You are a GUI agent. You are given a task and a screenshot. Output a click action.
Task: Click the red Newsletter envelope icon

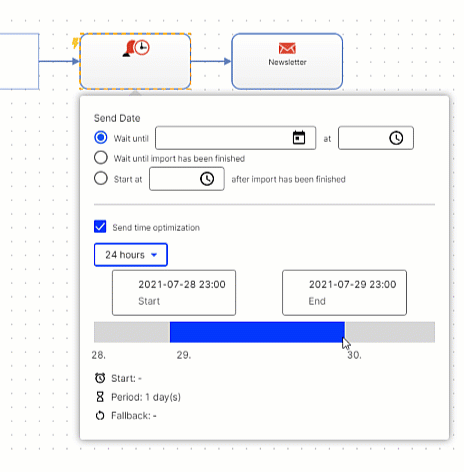point(287,48)
